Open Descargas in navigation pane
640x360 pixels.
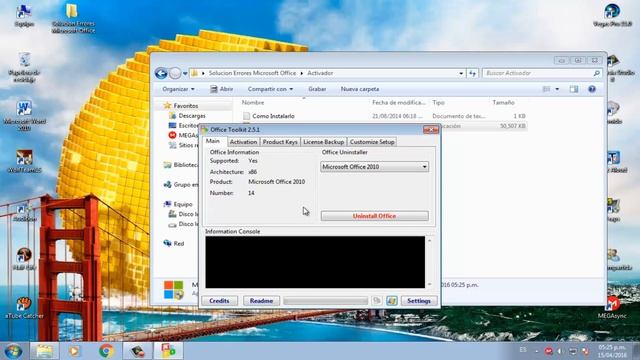(x=192, y=116)
